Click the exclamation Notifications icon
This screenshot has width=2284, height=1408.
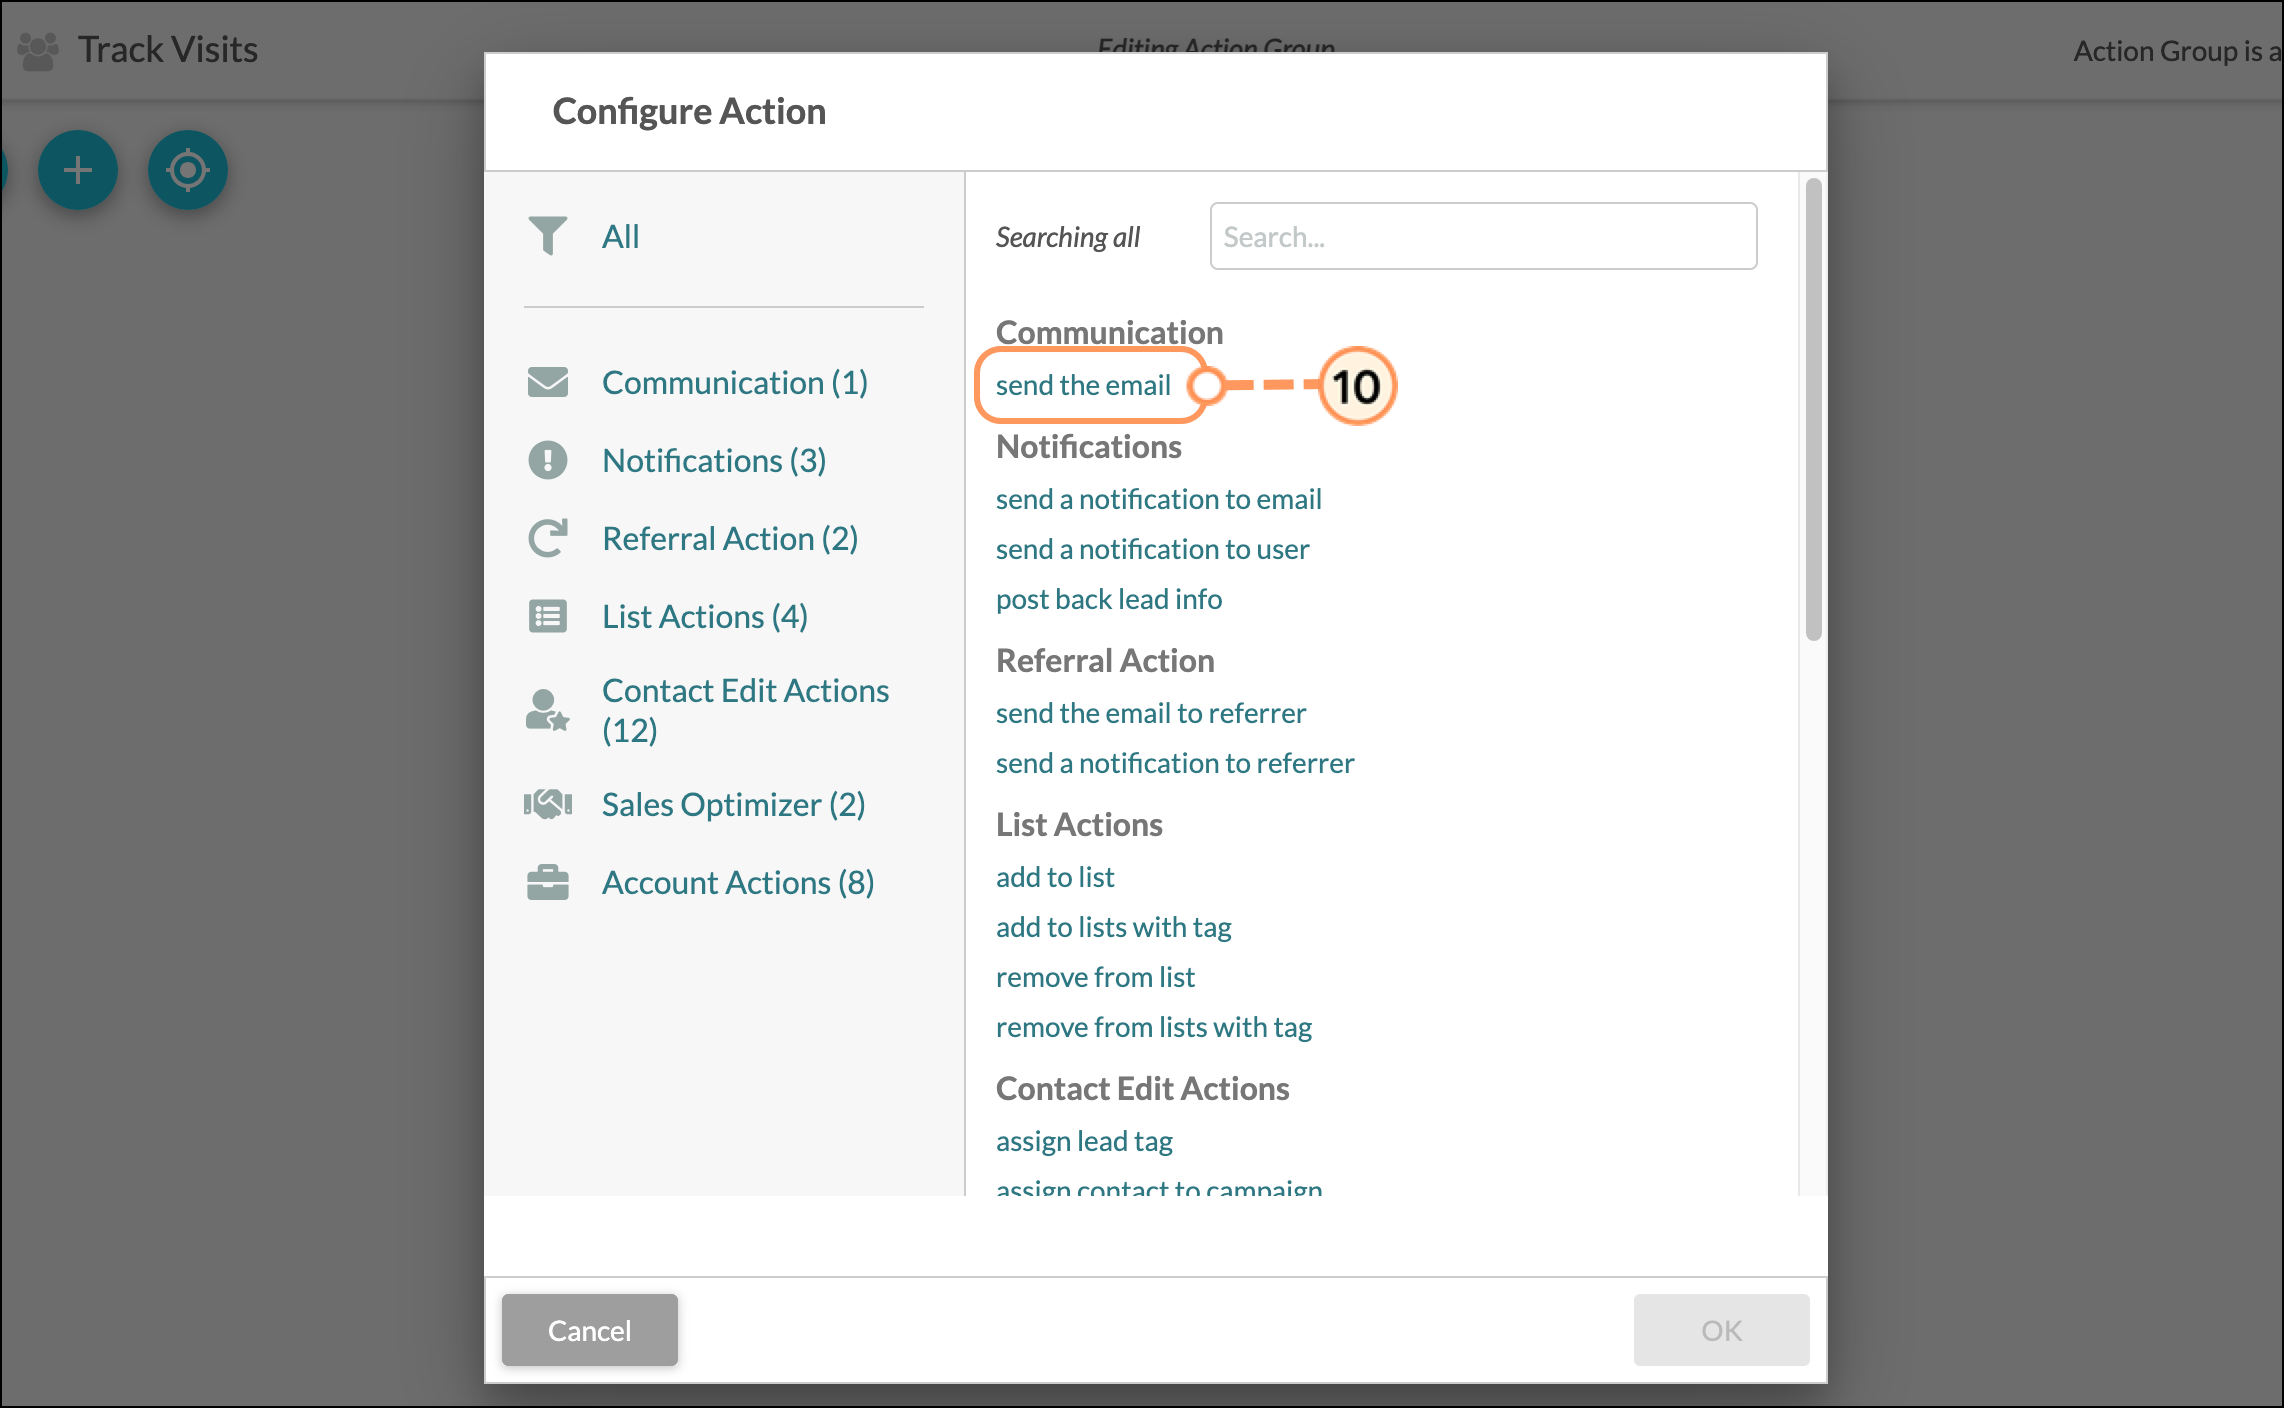(x=547, y=460)
